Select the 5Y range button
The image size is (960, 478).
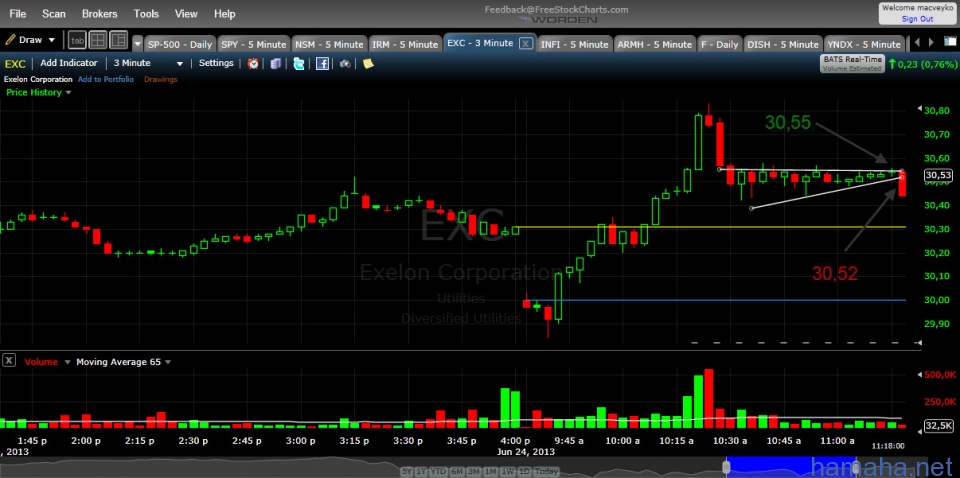pos(407,471)
